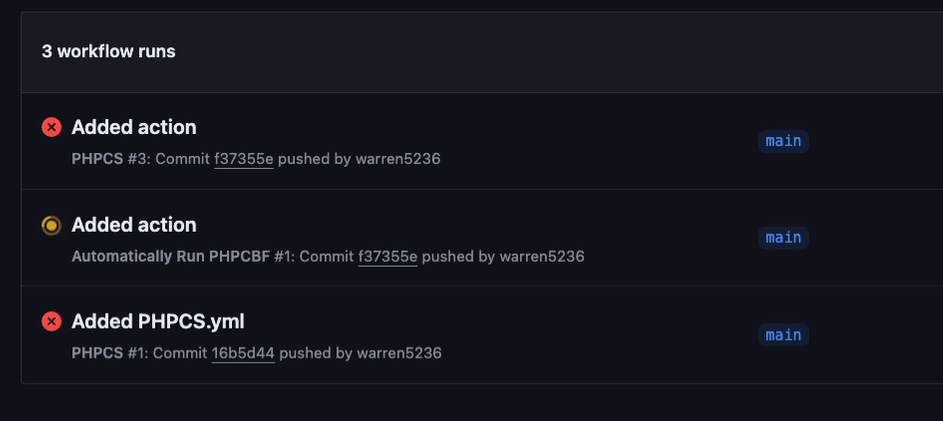
Task: Click the red failed icon for PHPCS #3
Action: pos(52,128)
